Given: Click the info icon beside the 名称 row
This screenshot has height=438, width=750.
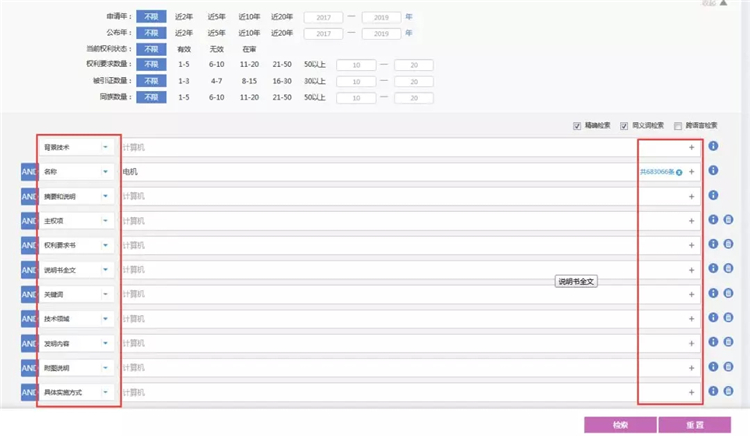Looking at the screenshot, I should [713, 171].
